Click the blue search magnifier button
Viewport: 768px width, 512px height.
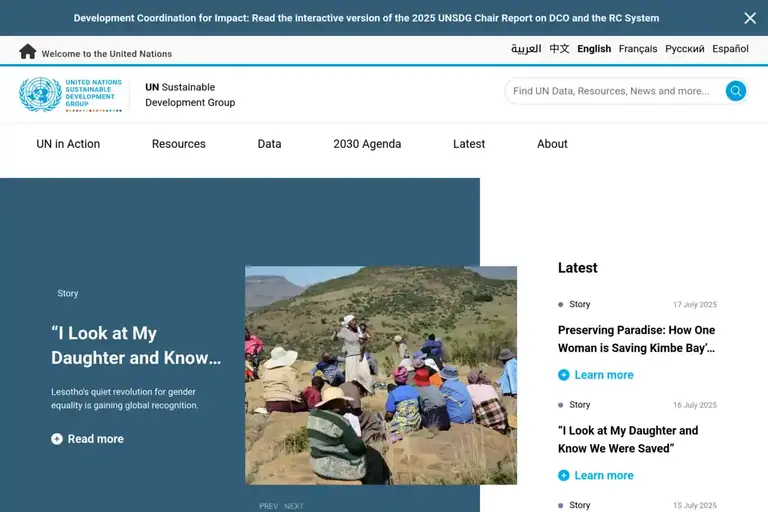click(x=736, y=91)
